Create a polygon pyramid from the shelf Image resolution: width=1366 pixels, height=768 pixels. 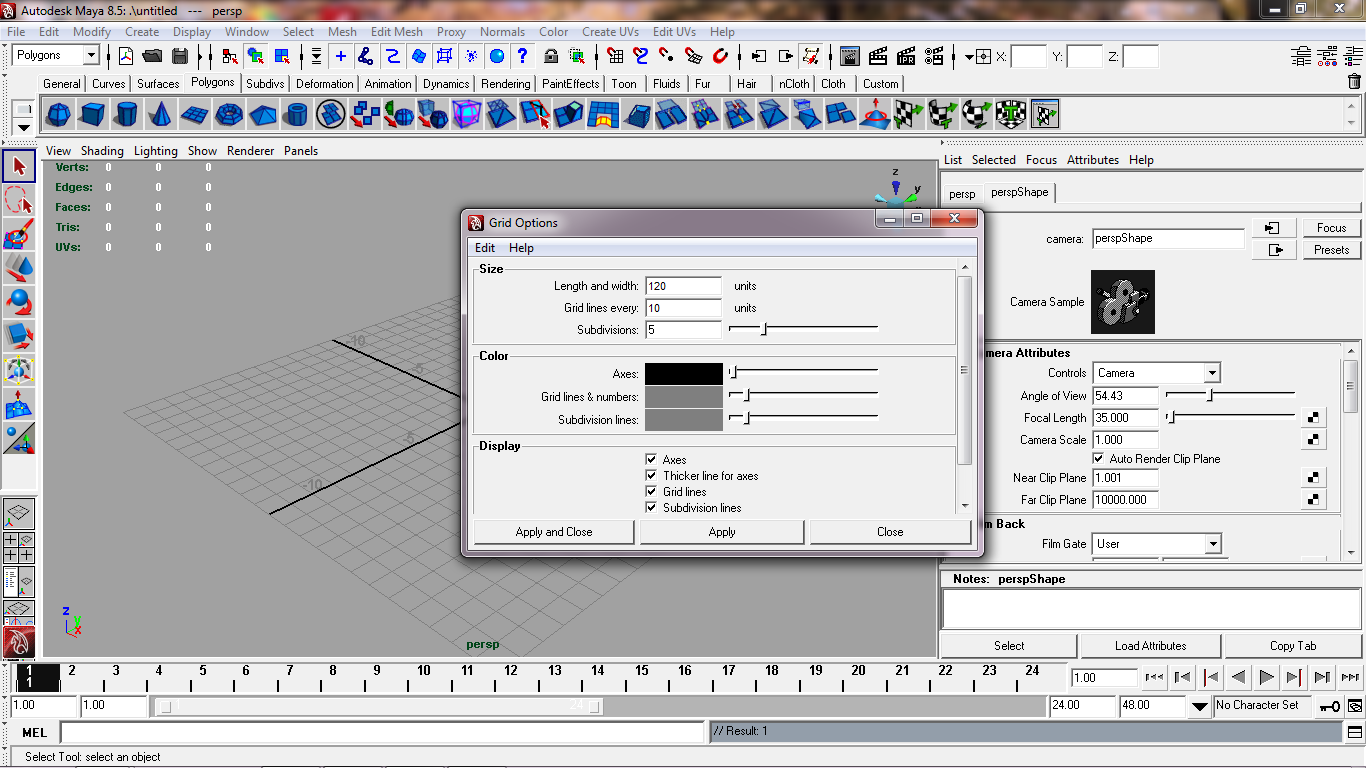pyautogui.click(x=263, y=115)
